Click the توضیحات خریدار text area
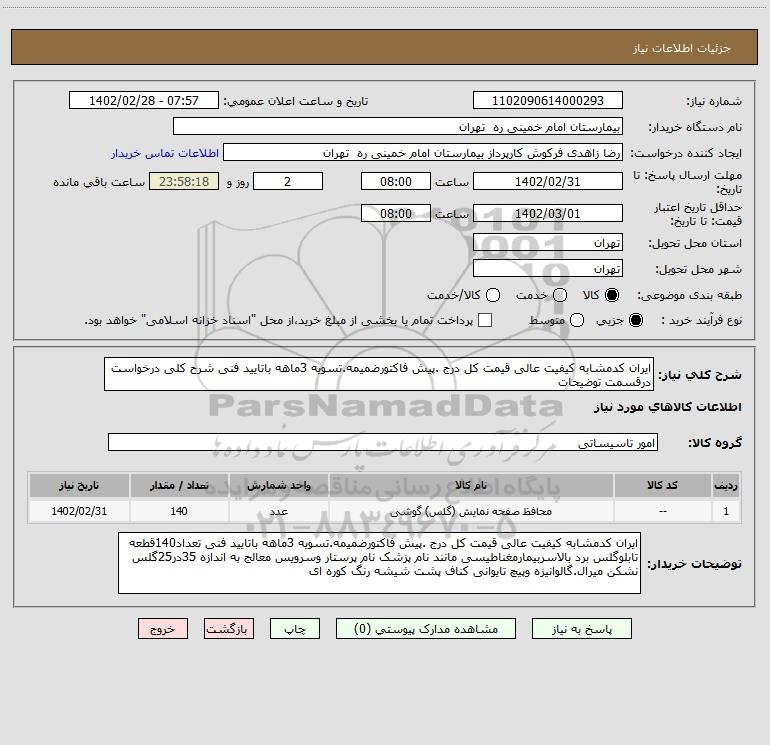770x745 pixels. pos(380,563)
